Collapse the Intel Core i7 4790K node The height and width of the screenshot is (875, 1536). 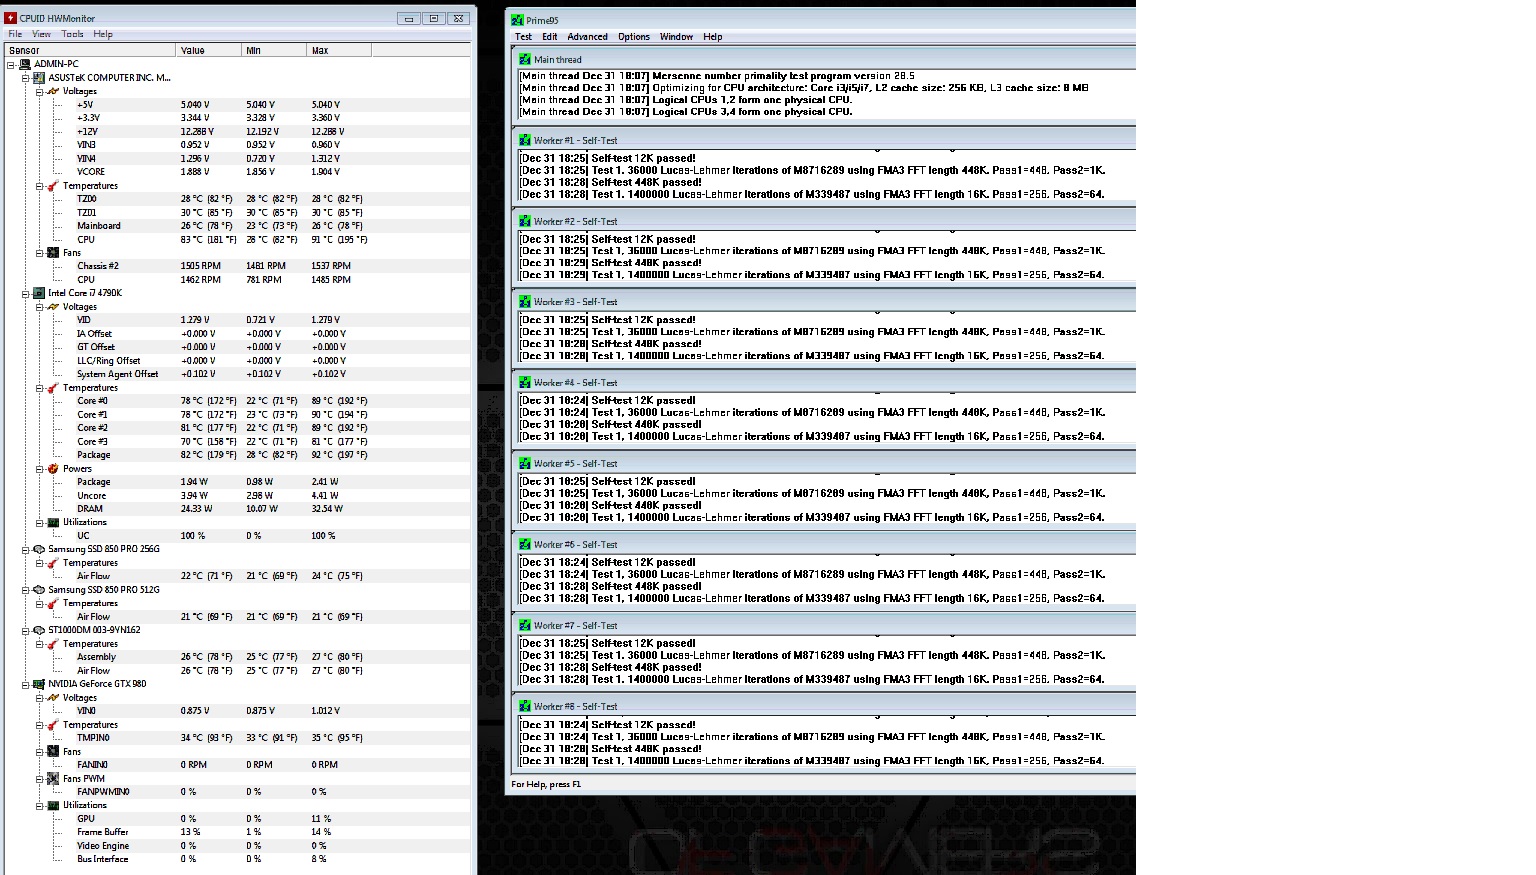coord(25,293)
